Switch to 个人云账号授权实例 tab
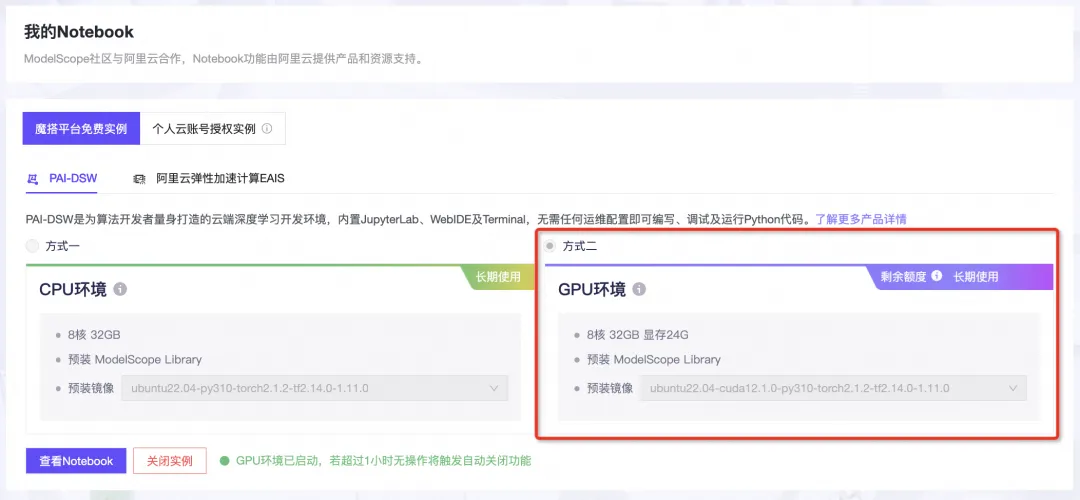Viewport: 1080px width, 500px height. click(x=212, y=129)
